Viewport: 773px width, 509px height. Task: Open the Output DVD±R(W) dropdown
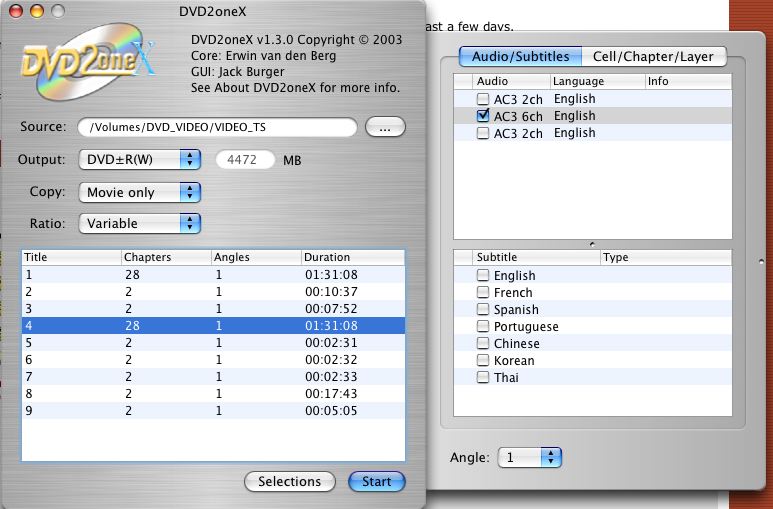(x=140, y=159)
